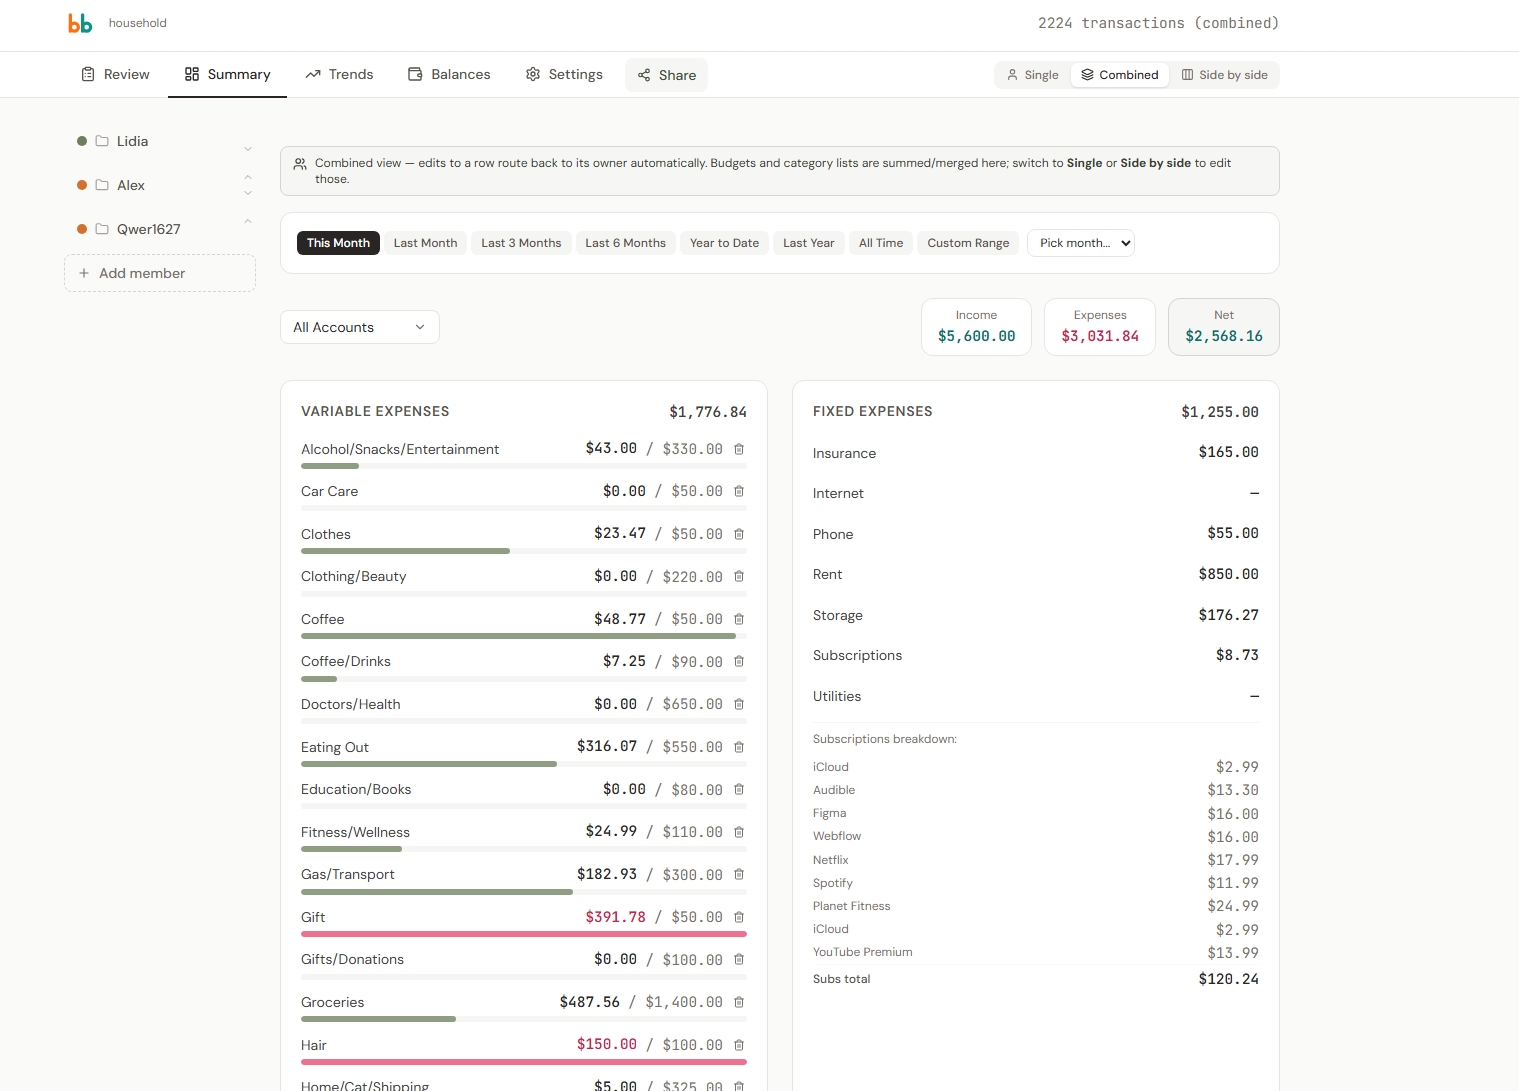Delete Education/Books budget entry
Viewport: 1519px width, 1091px height.
click(x=739, y=789)
